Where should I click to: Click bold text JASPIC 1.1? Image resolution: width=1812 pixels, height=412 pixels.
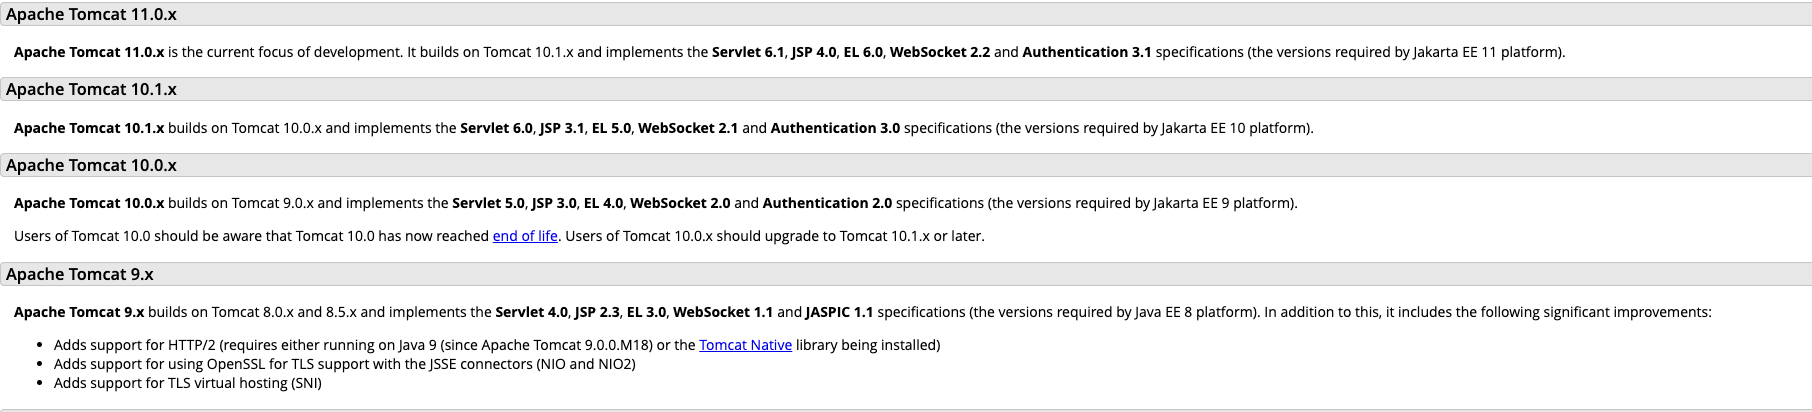(x=839, y=312)
